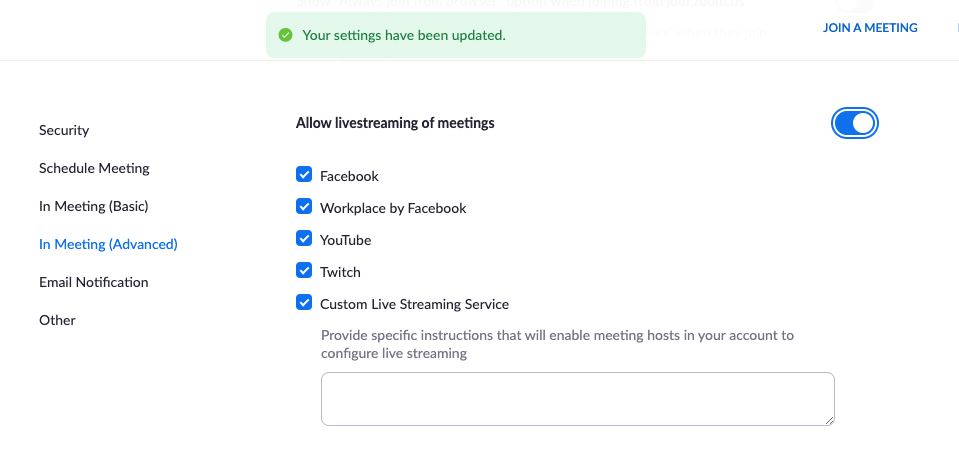Click the settings updated notification banner
The image size is (959, 464).
tap(456, 35)
